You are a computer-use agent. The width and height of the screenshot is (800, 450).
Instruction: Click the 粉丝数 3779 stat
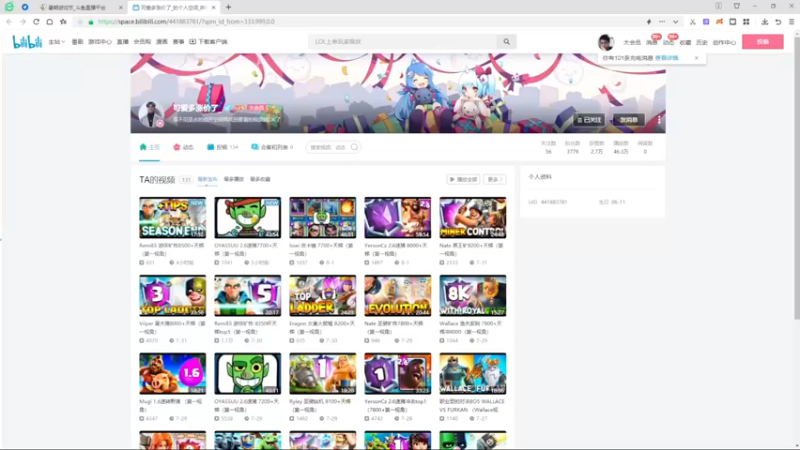pyautogui.click(x=572, y=147)
